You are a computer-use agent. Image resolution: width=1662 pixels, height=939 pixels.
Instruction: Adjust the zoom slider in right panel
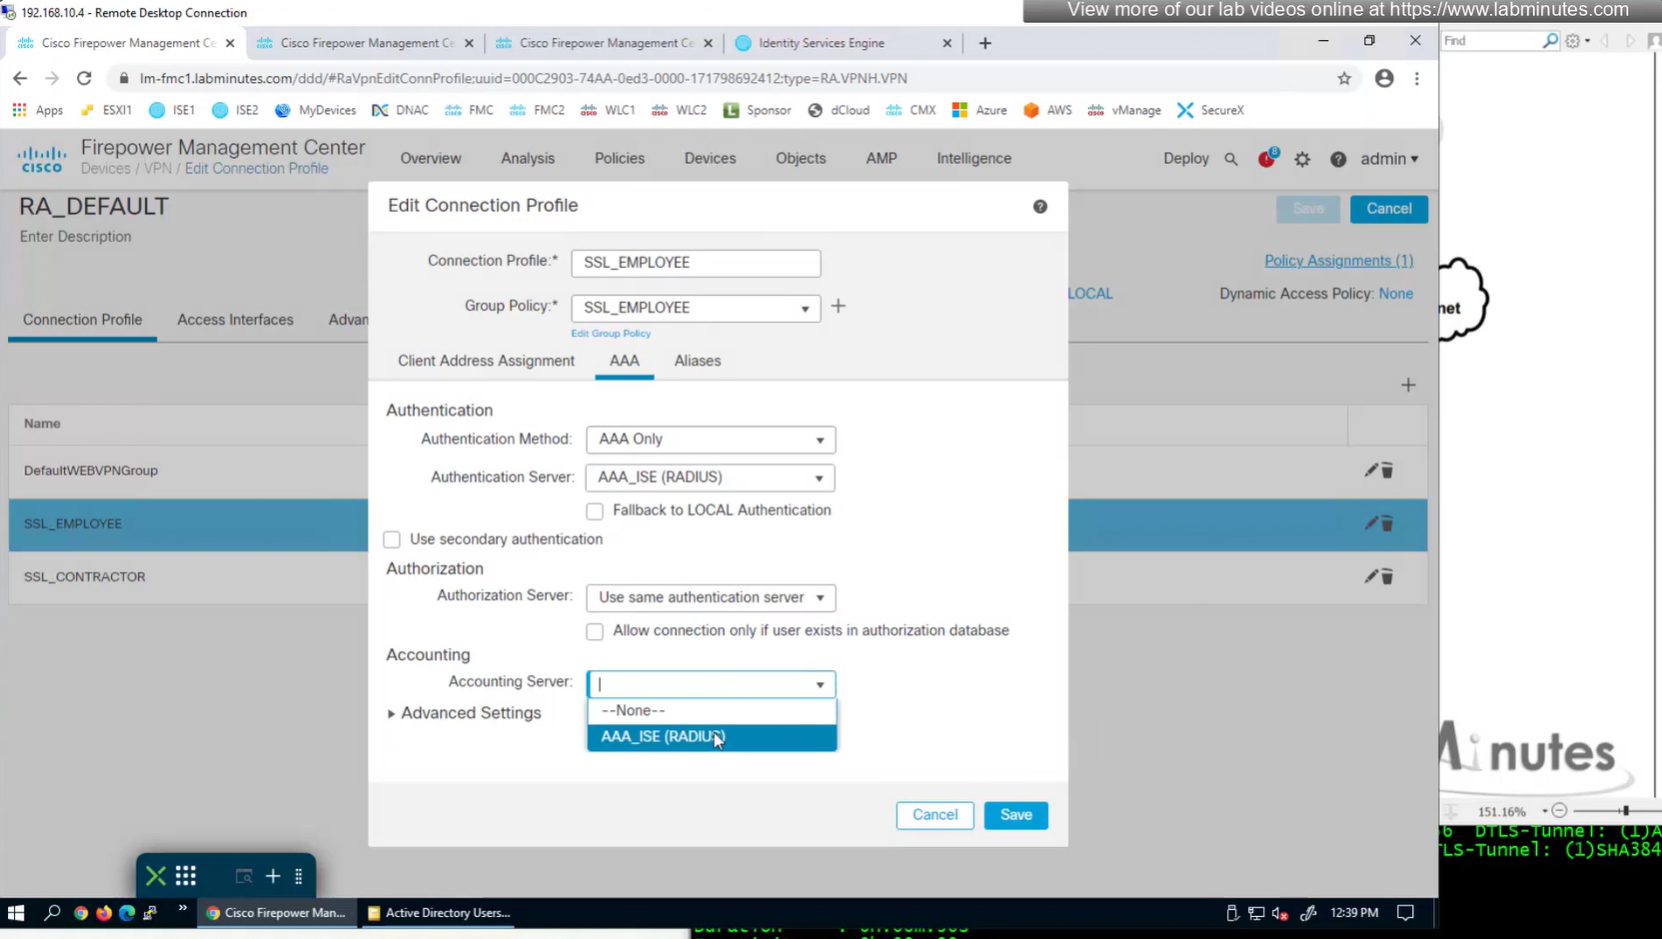(1625, 811)
